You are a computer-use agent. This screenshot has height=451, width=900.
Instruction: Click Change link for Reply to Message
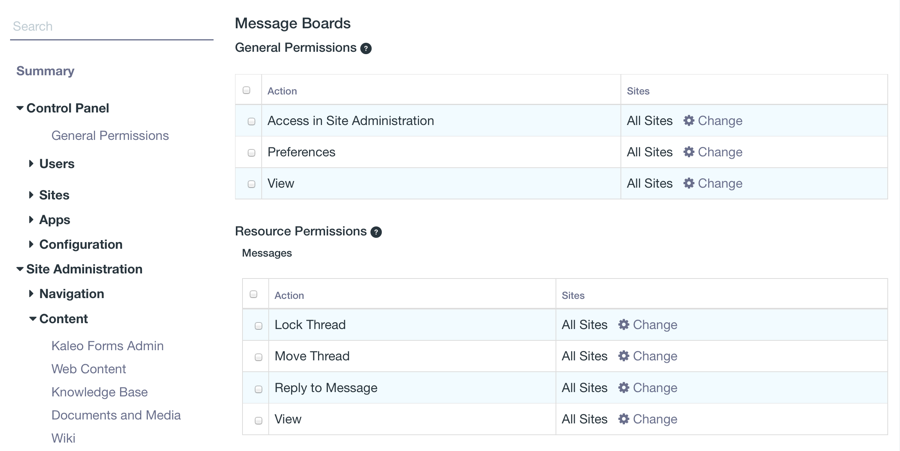(655, 388)
